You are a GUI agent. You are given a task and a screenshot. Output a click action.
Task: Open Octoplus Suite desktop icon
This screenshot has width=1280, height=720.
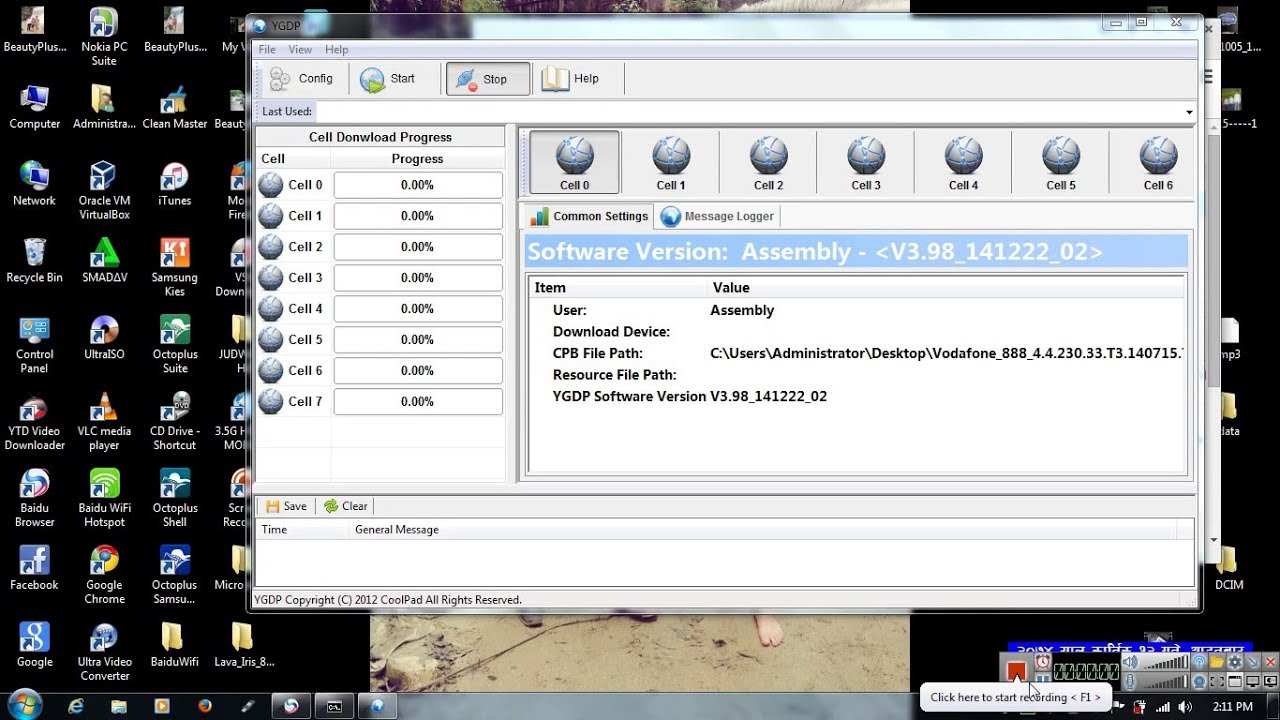(x=174, y=344)
